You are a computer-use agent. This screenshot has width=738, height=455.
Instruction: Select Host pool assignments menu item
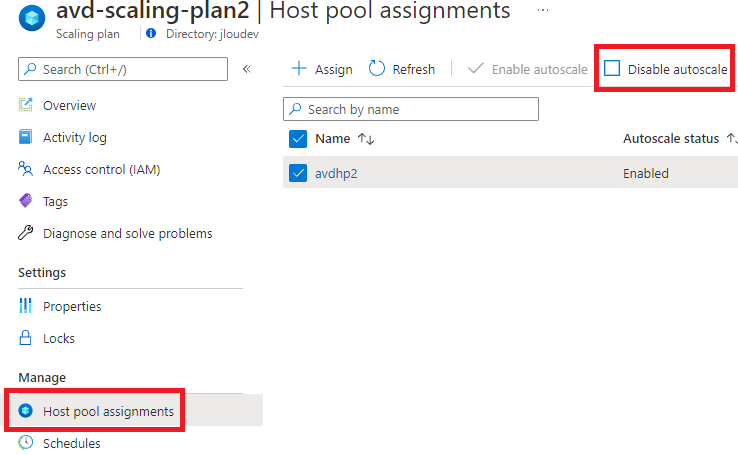(108, 411)
